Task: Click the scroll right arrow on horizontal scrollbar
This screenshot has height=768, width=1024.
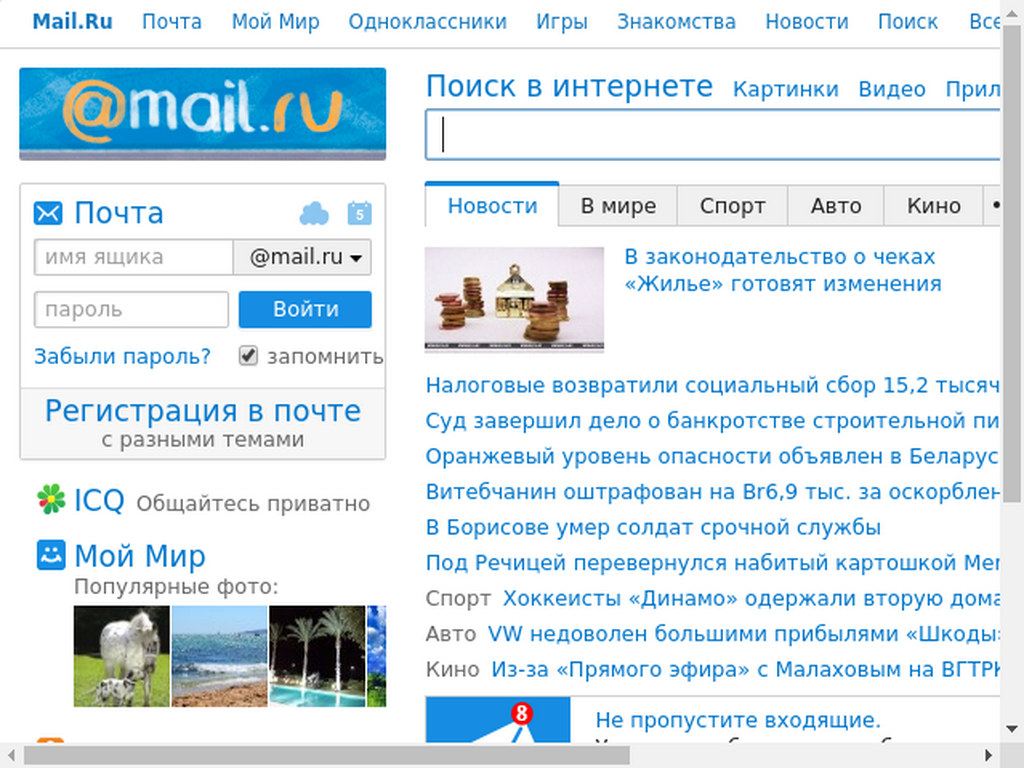Action: 989,755
